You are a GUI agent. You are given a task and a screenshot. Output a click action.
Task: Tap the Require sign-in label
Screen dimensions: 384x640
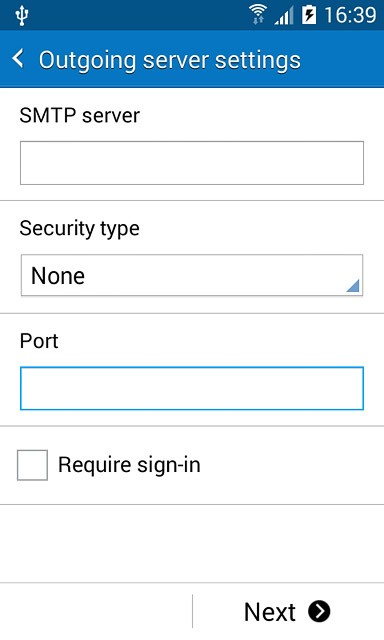tap(129, 465)
